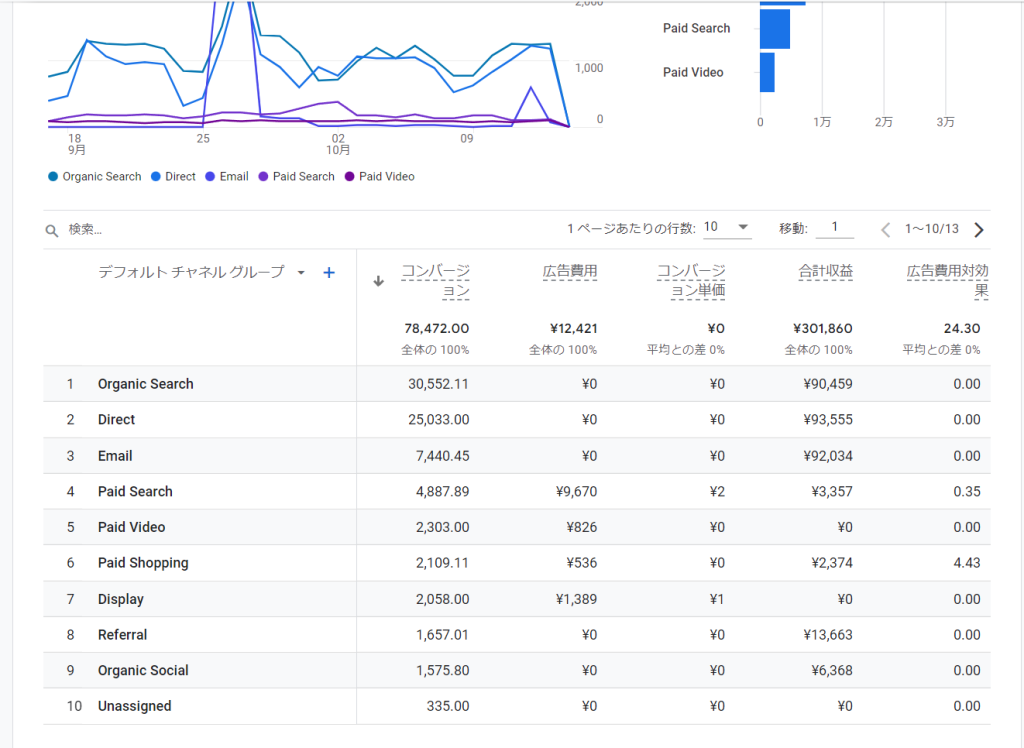Click Organic Search conversions 30,552.11
1024x748 pixels.
pos(438,384)
